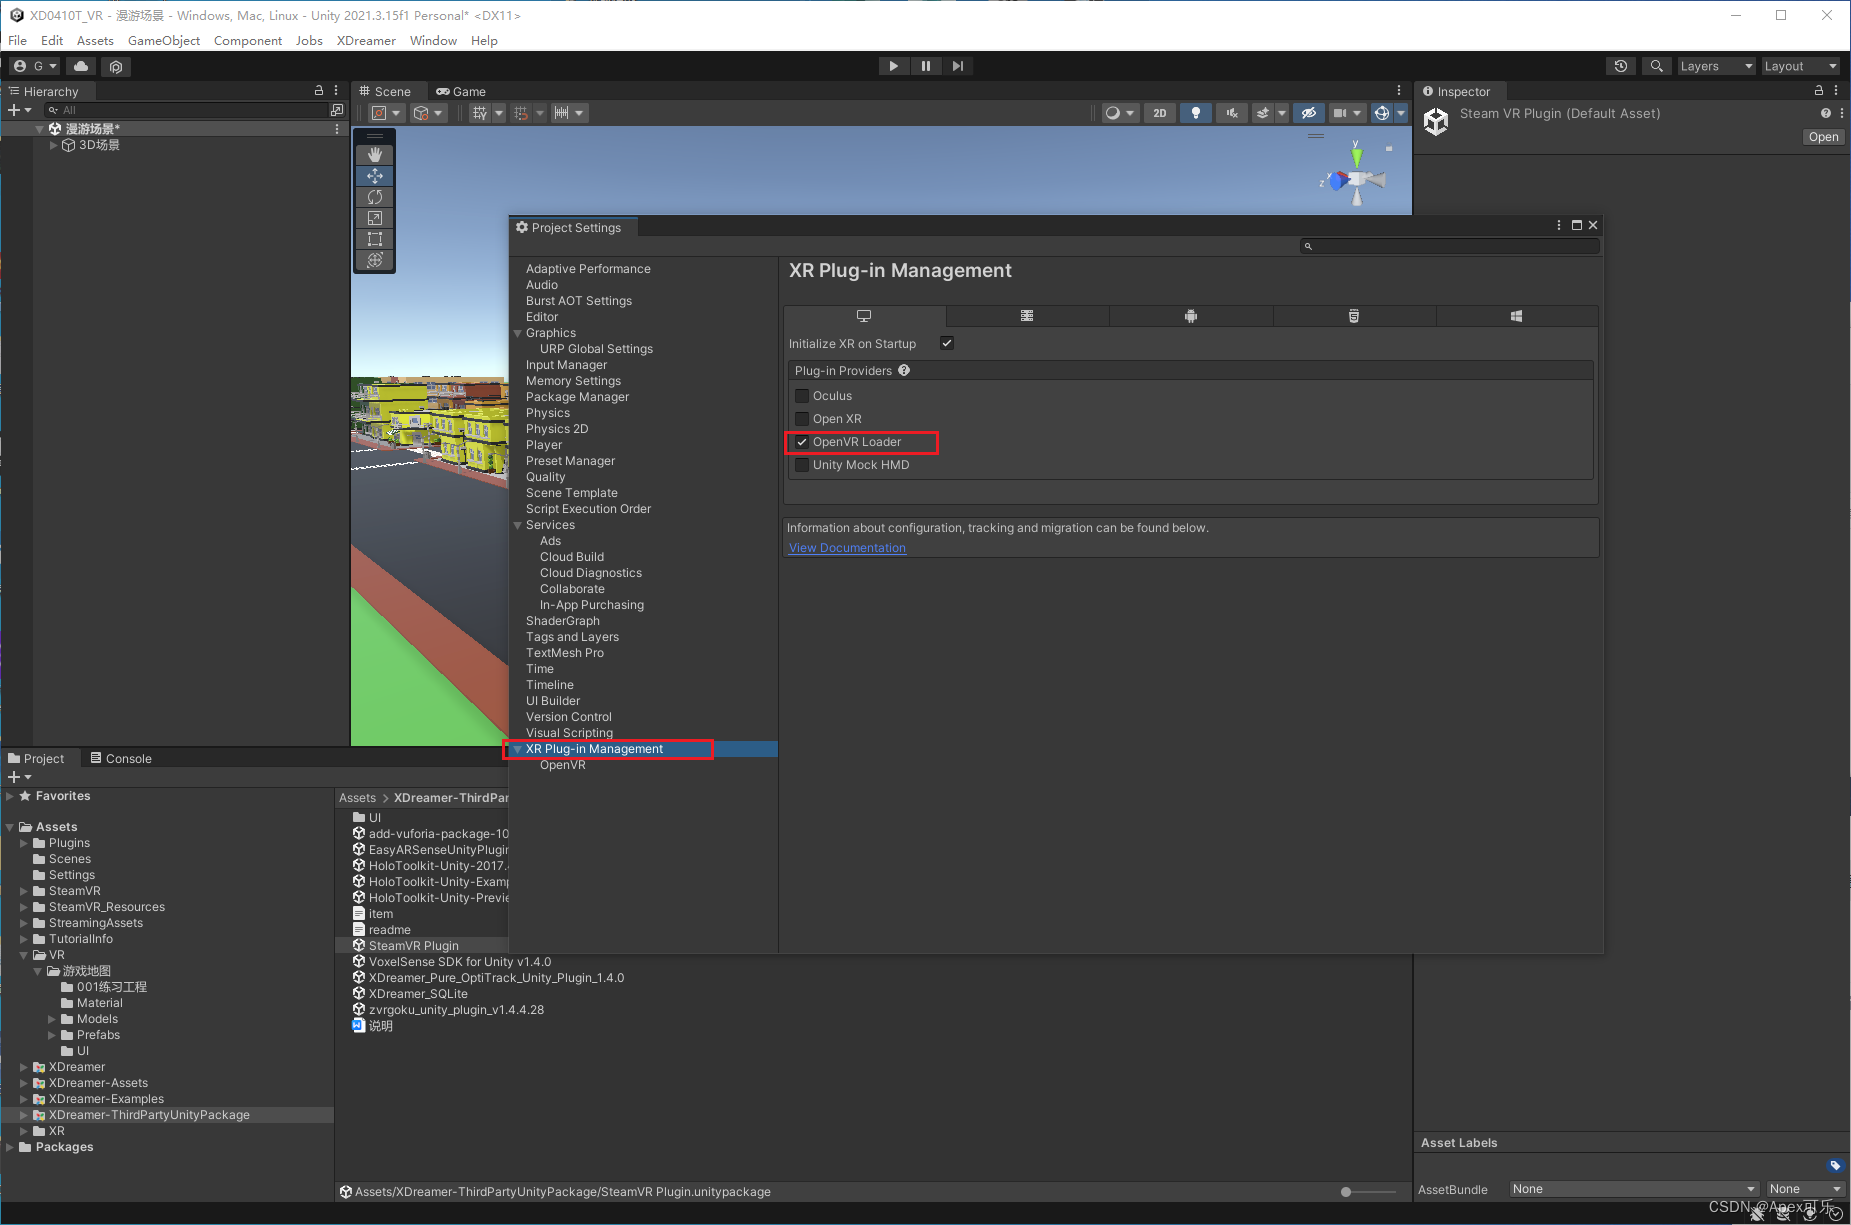
Task: Toggle Scene audio mute icon
Action: (x=1232, y=113)
